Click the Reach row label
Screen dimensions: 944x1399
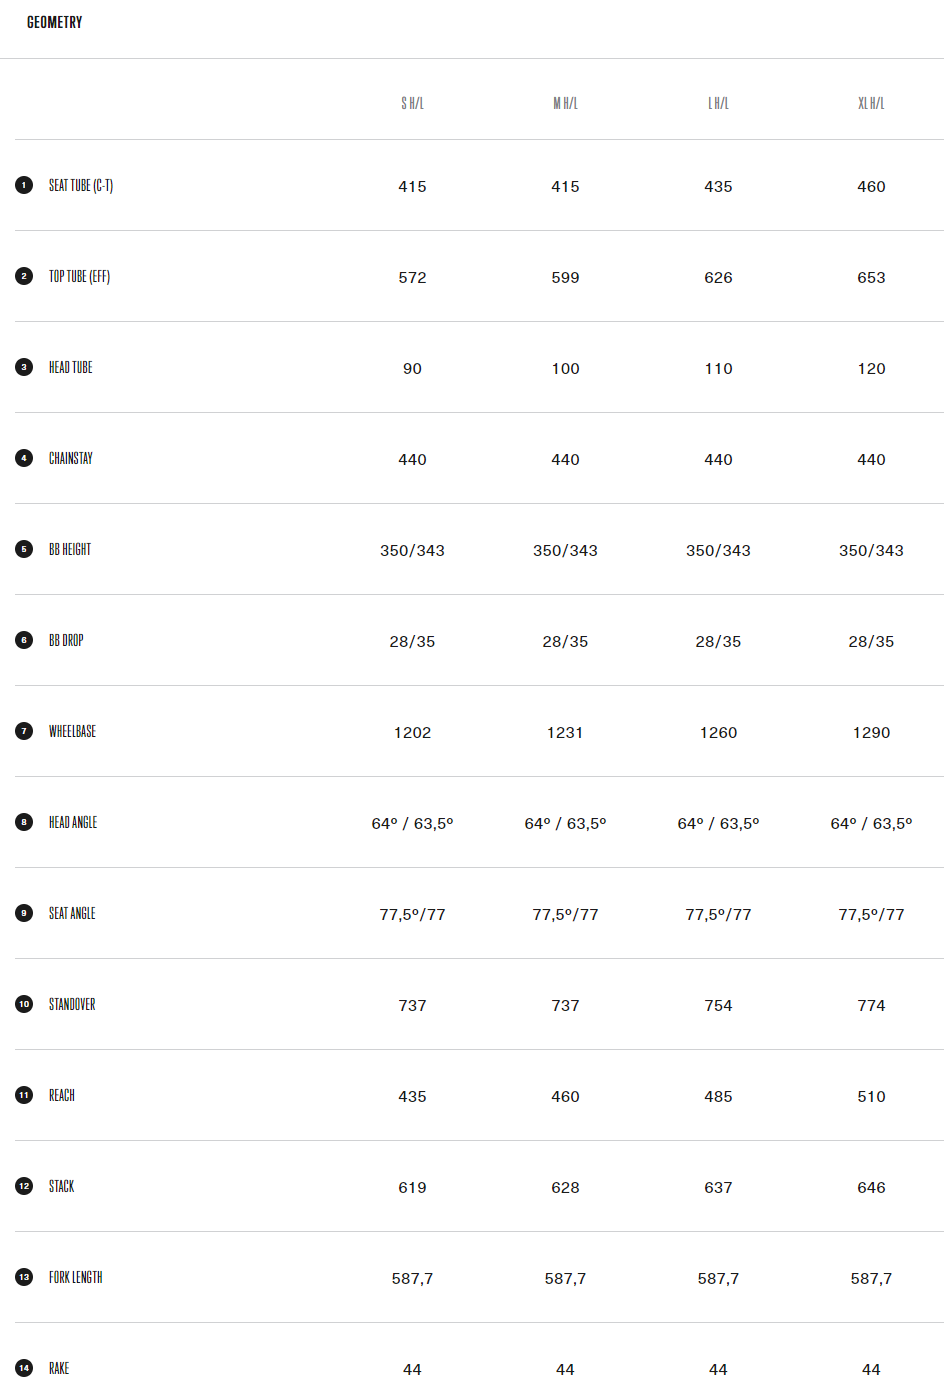(62, 1095)
